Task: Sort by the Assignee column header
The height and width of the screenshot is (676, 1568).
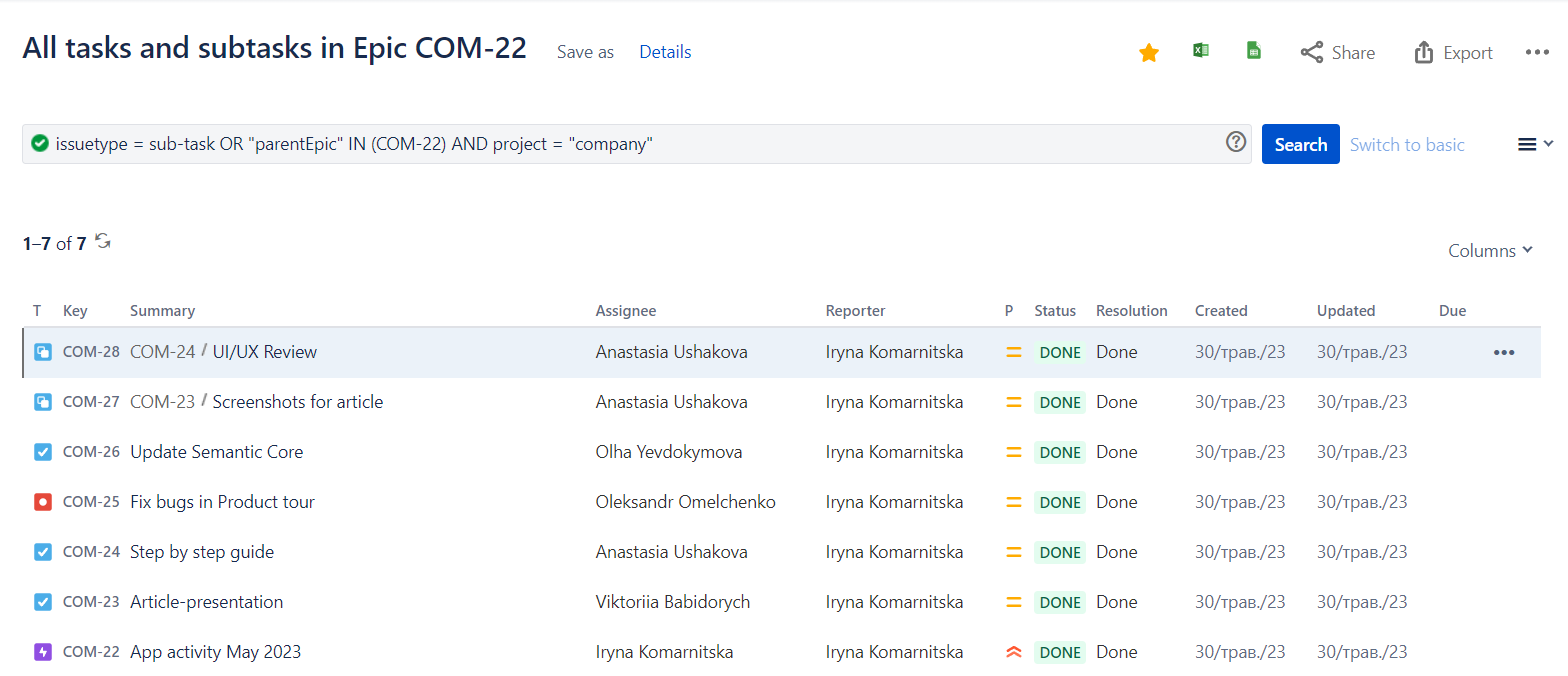Action: pyautogui.click(x=625, y=311)
